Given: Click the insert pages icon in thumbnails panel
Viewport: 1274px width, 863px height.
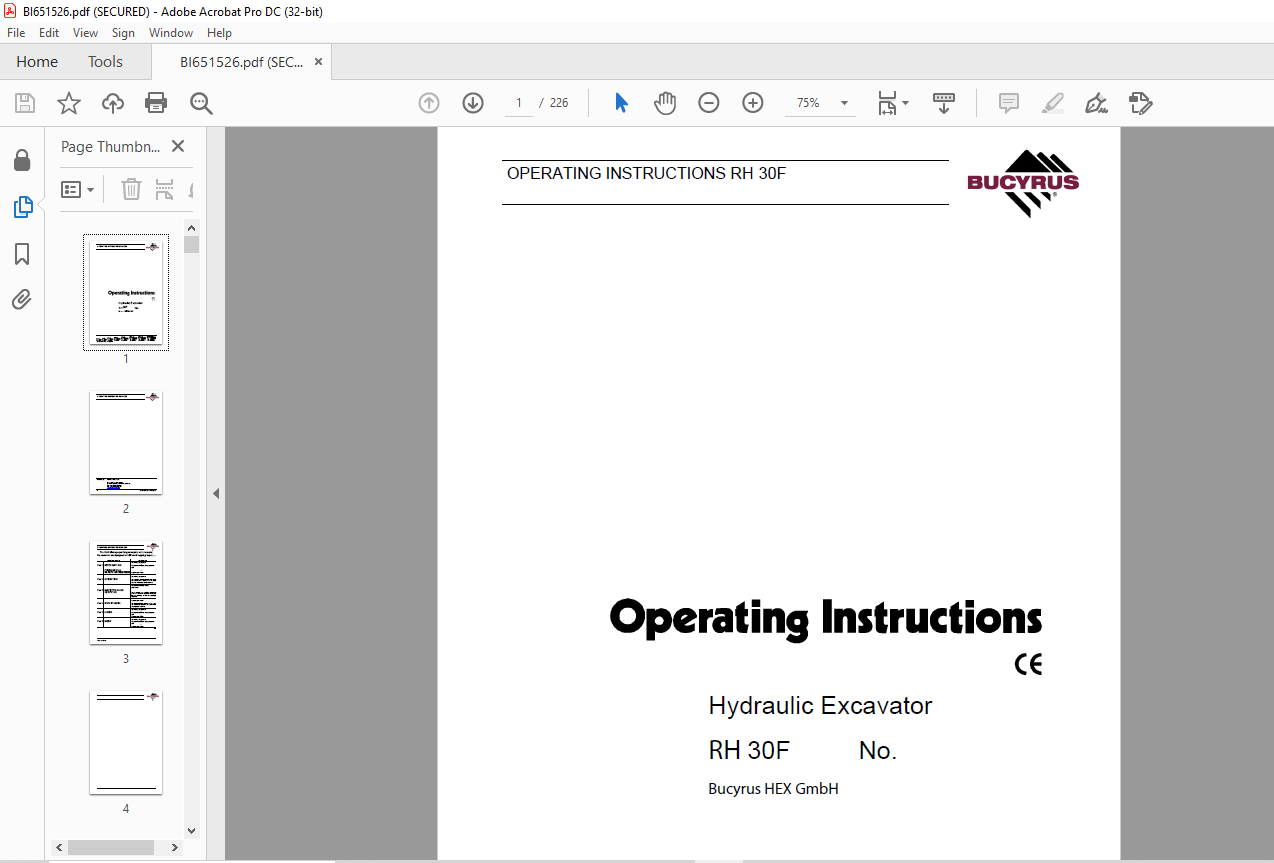Looking at the screenshot, I should tap(165, 189).
